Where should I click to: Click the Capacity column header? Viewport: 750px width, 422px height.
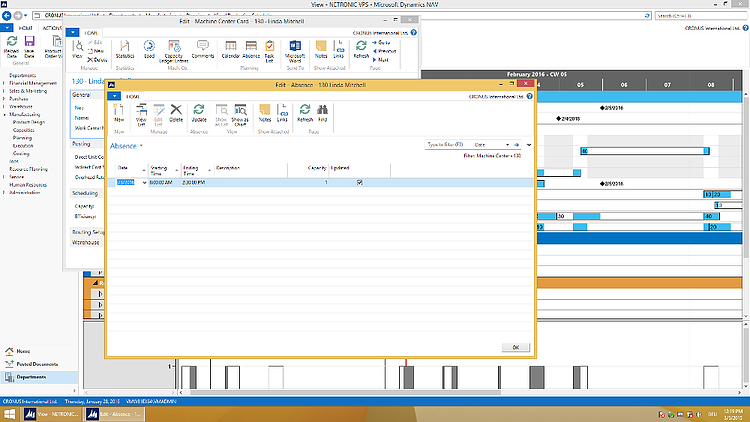pos(308,170)
